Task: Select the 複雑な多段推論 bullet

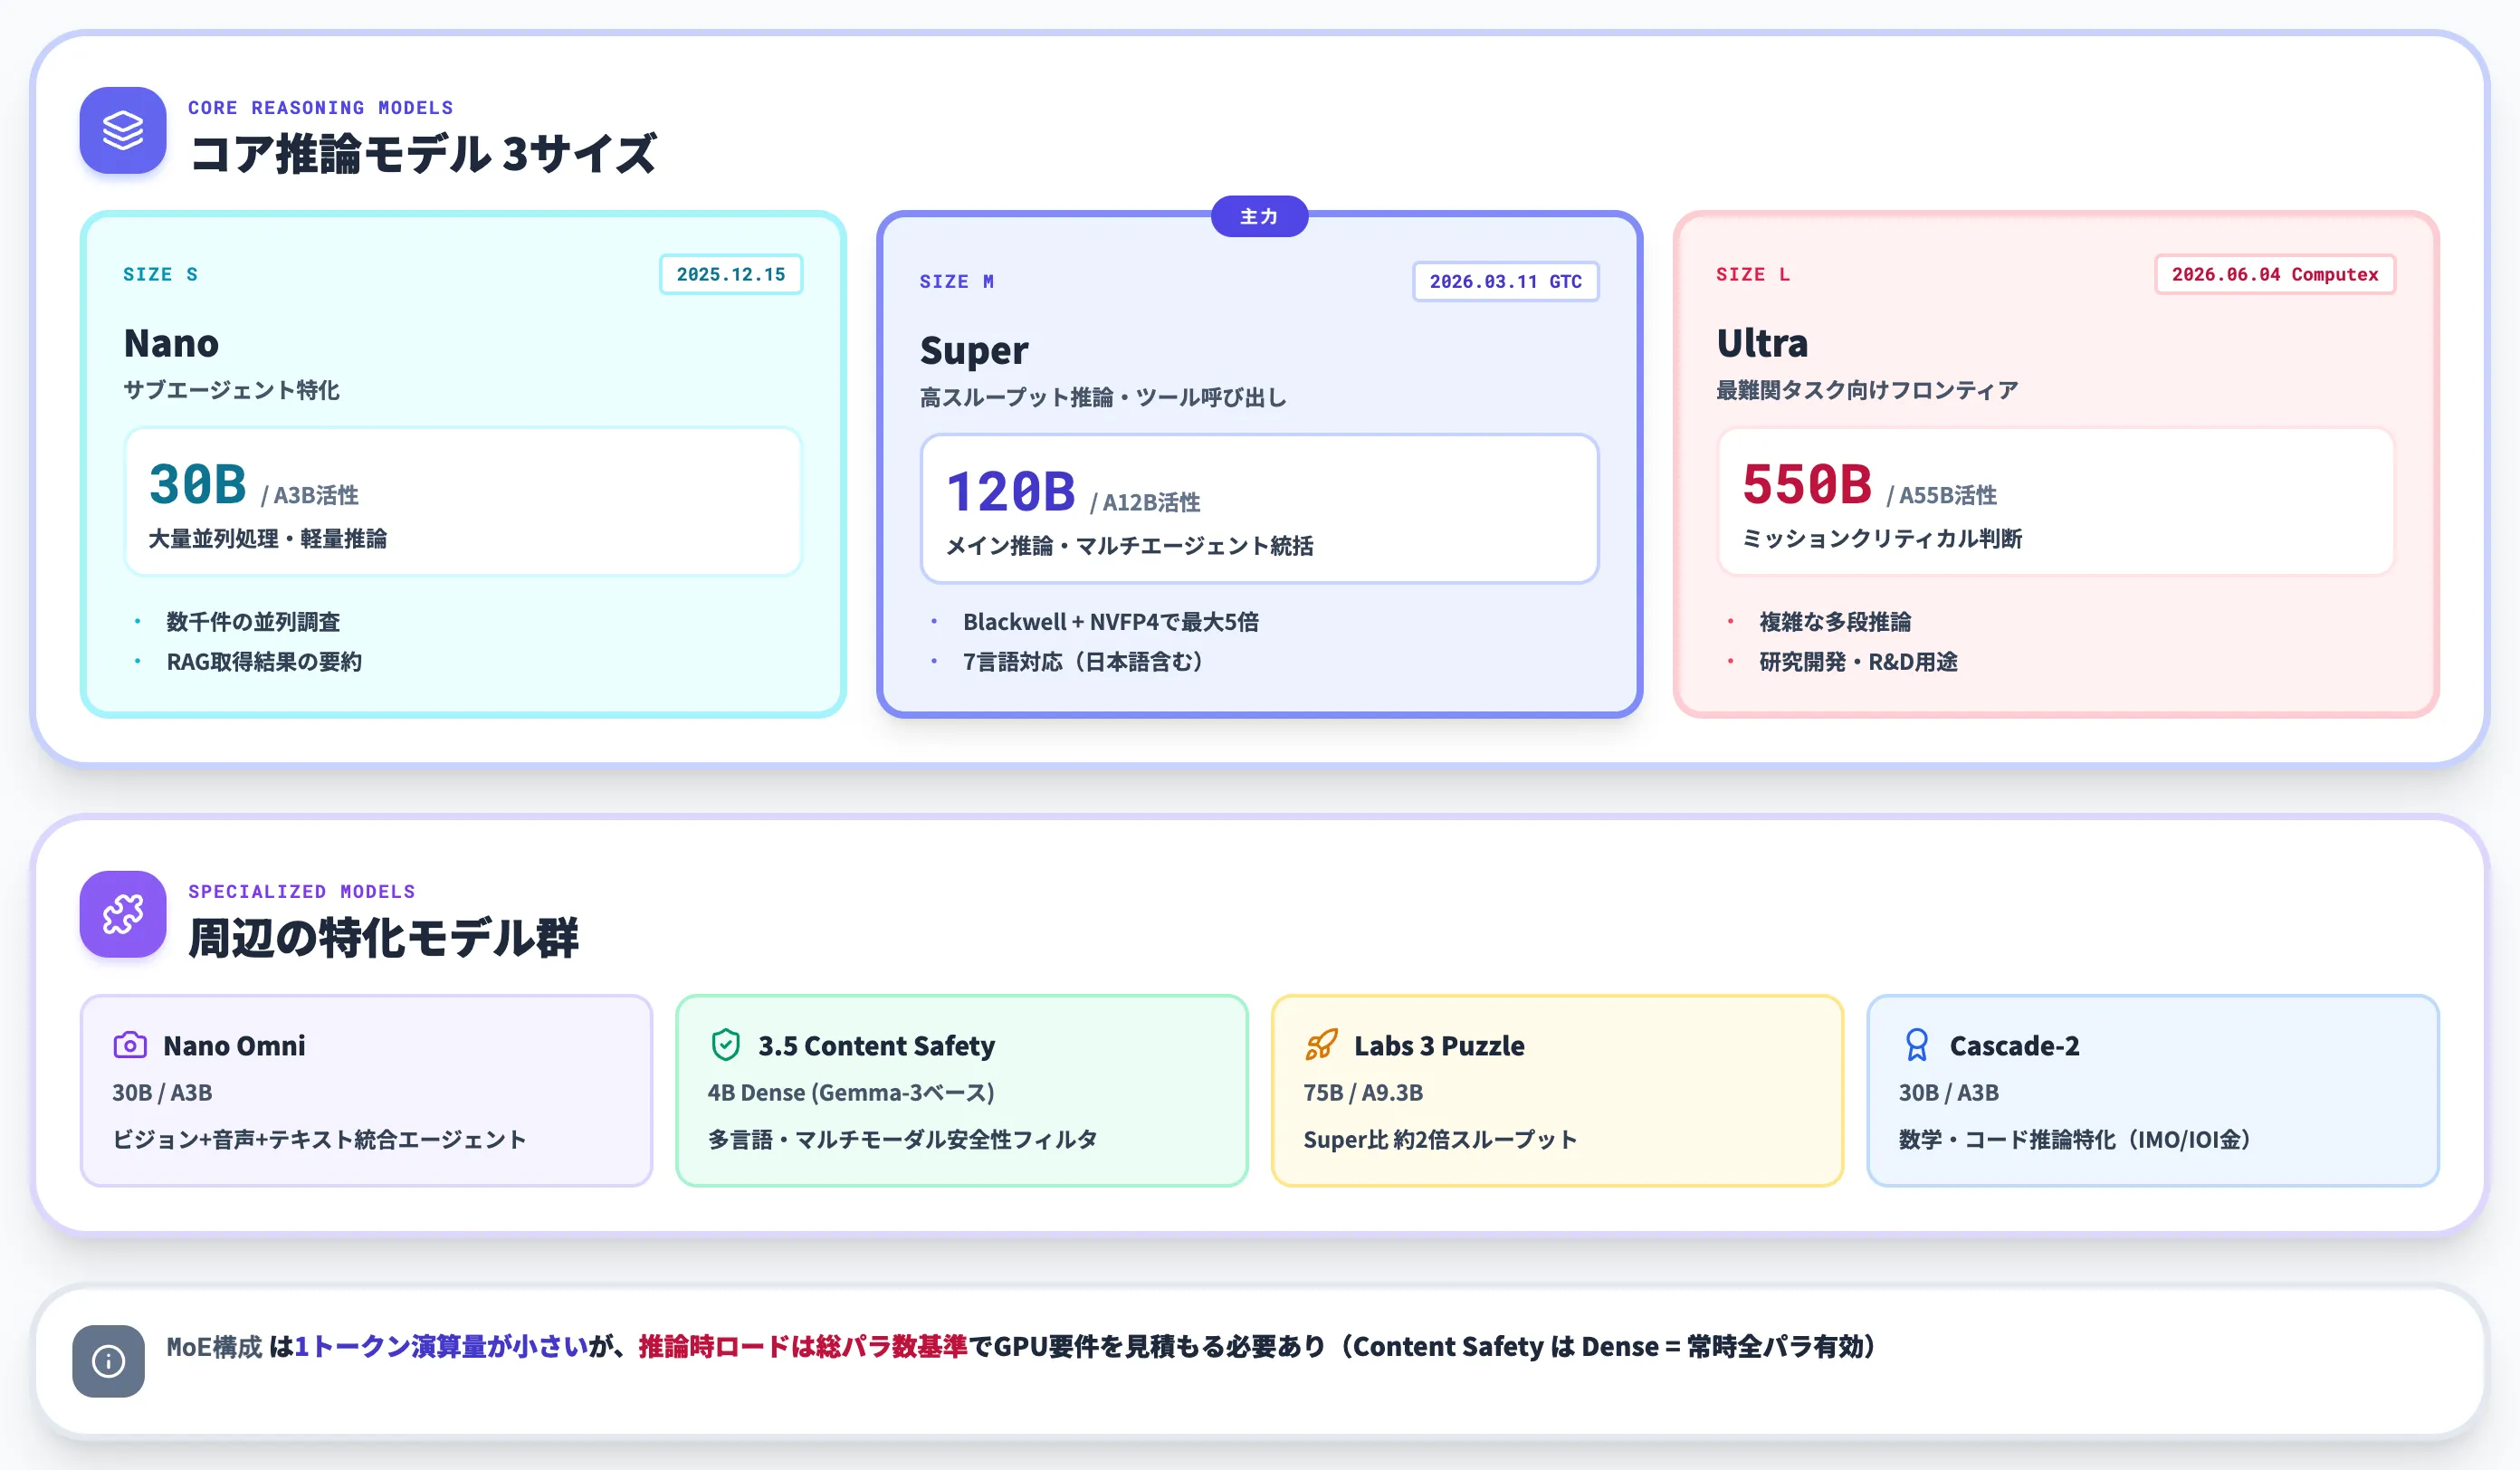Action: coord(1835,622)
